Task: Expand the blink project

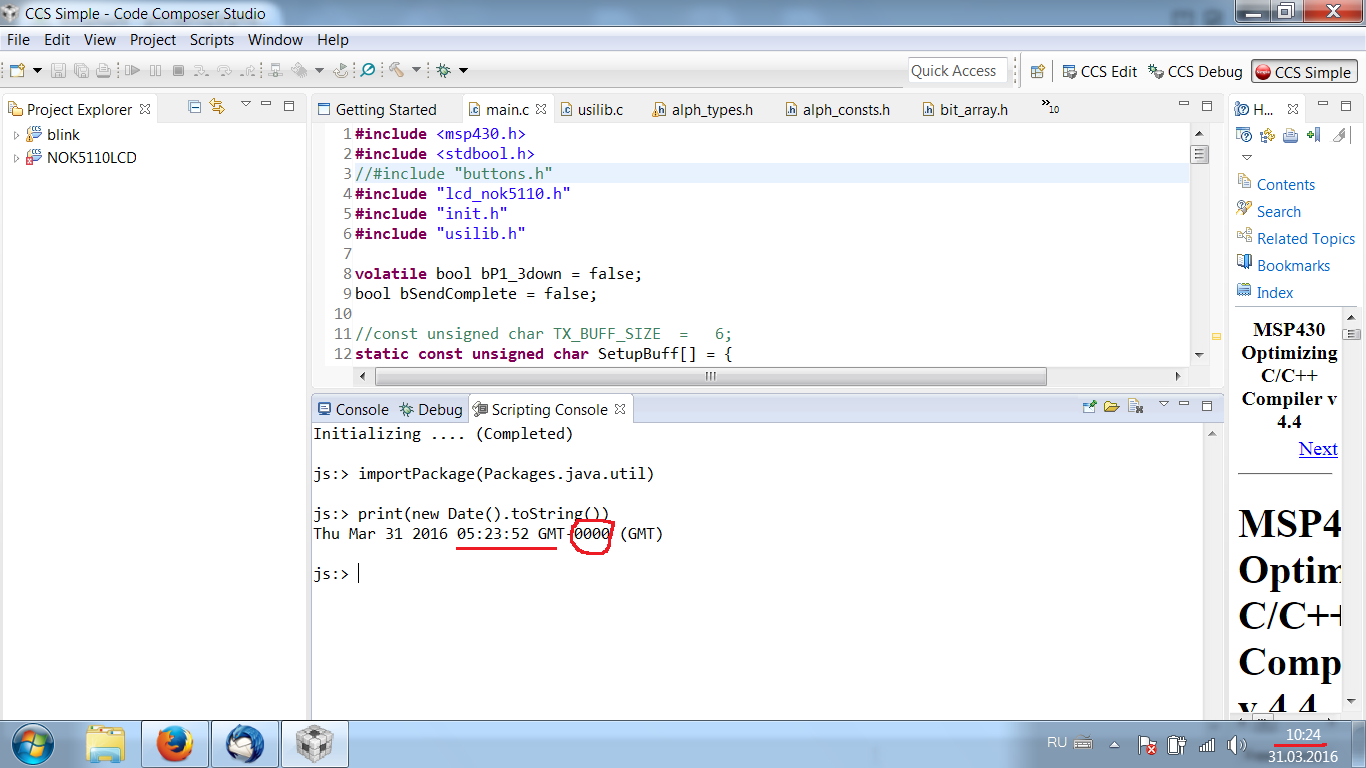Action: click(x=14, y=134)
